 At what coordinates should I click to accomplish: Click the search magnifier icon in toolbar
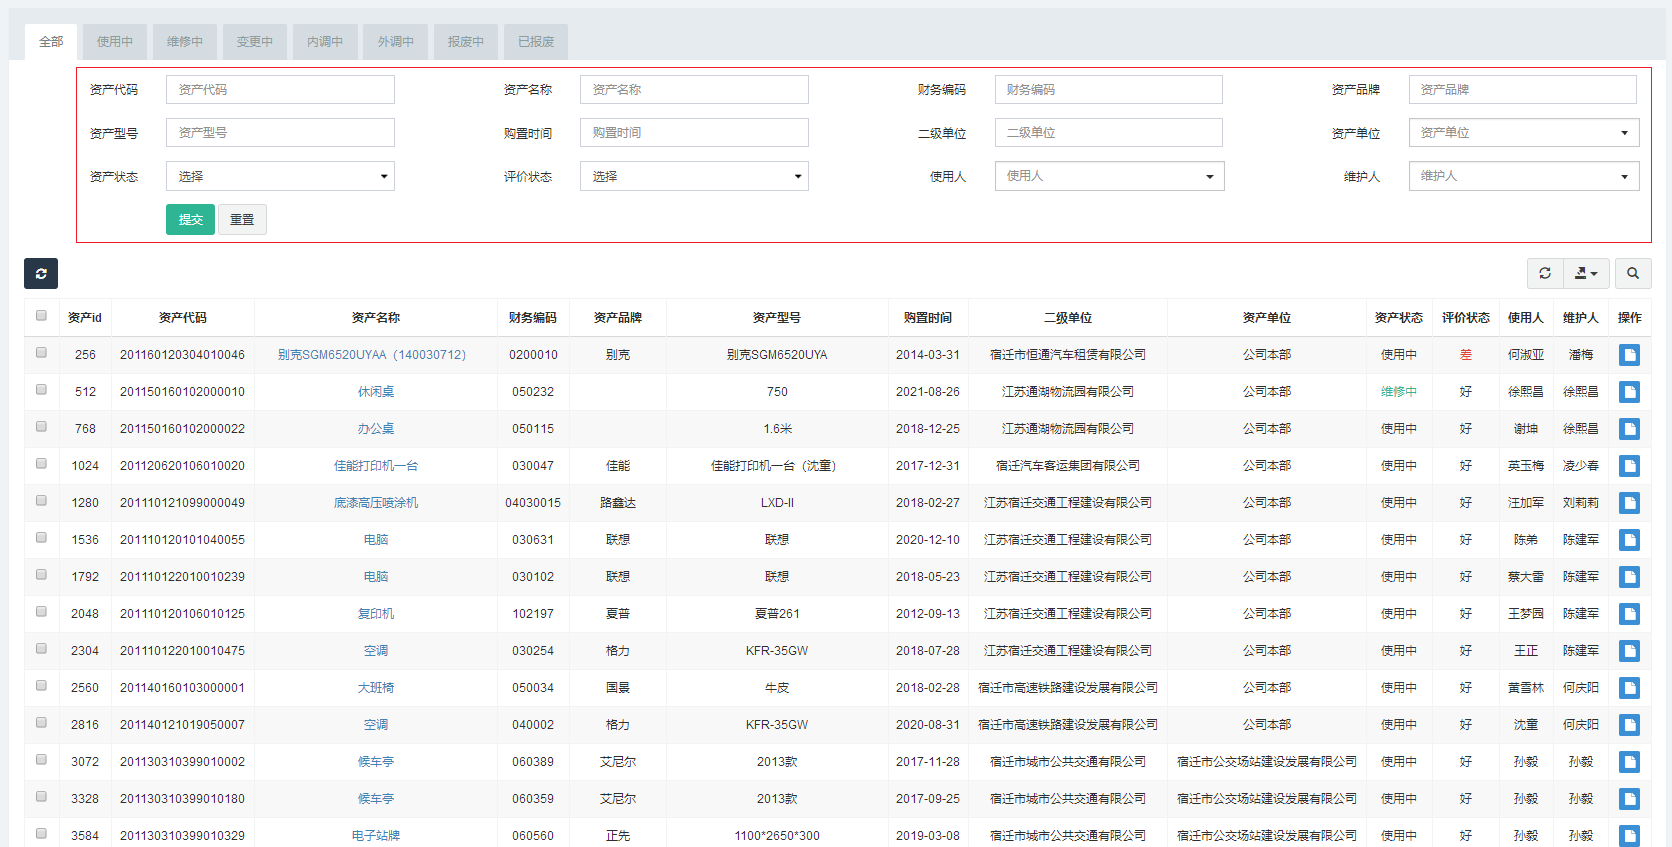click(1633, 273)
